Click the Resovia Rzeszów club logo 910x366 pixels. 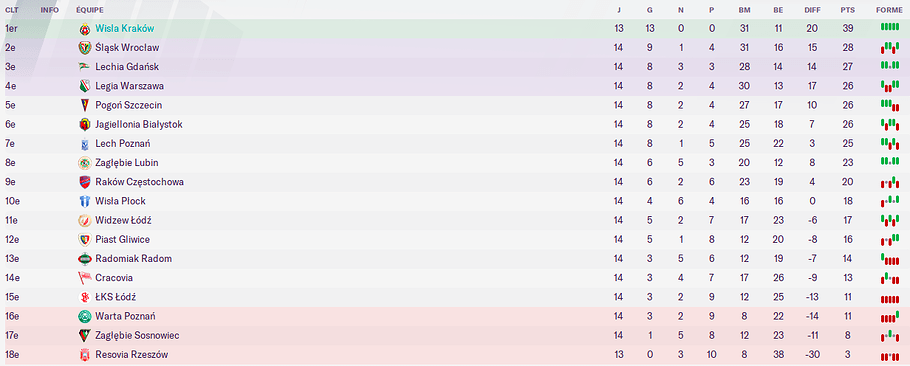(x=85, y=354)
